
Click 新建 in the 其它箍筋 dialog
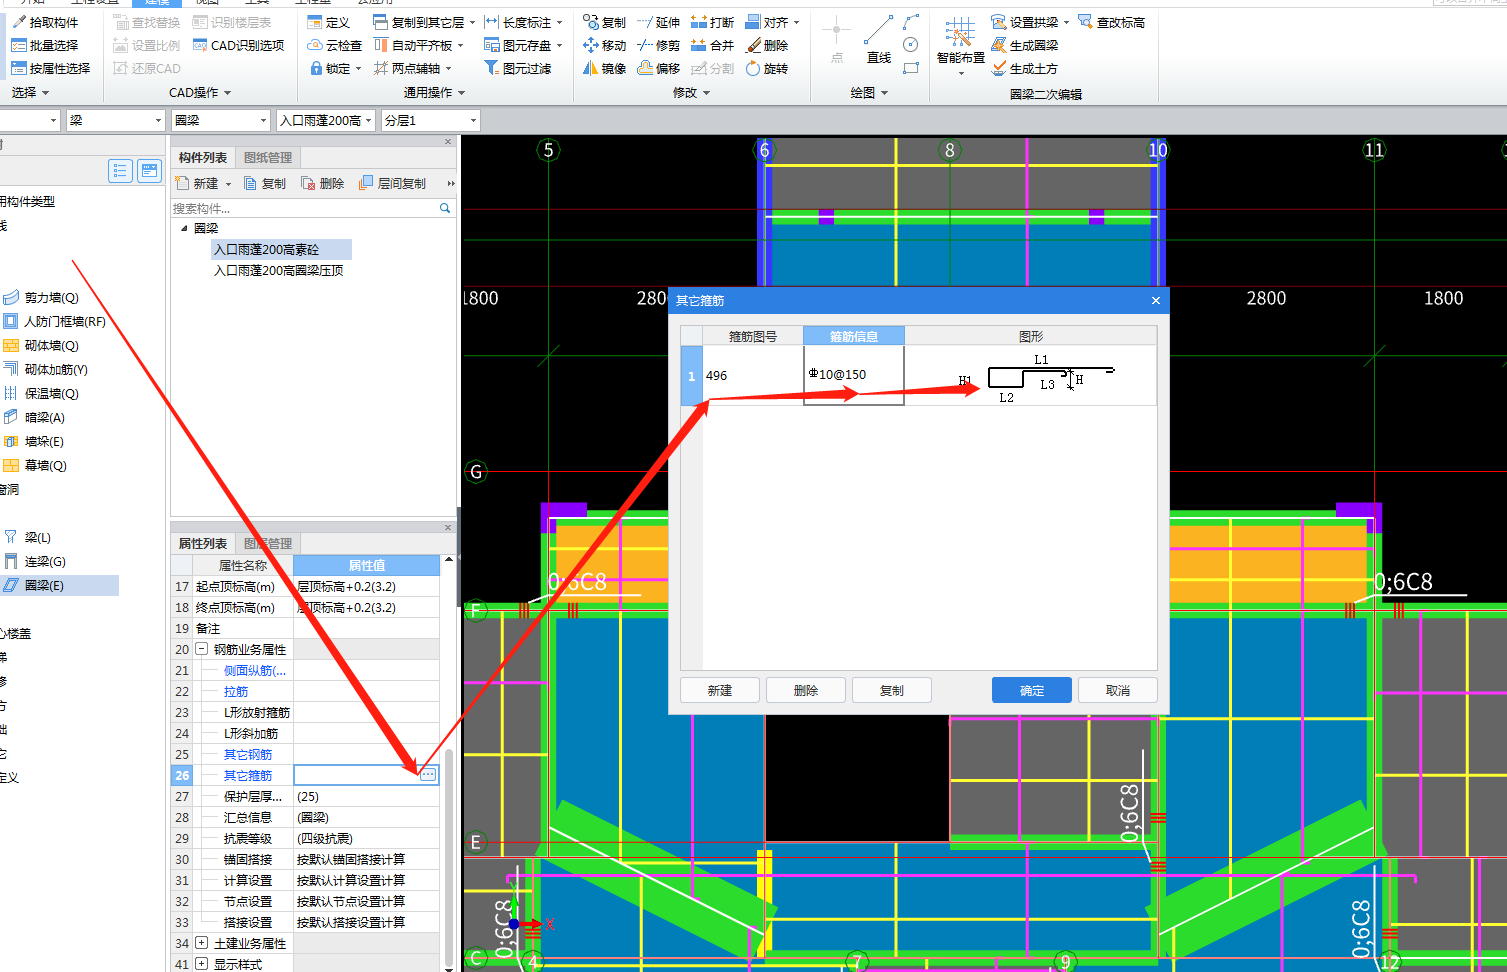pyautogui.click(x=720, y=690)
